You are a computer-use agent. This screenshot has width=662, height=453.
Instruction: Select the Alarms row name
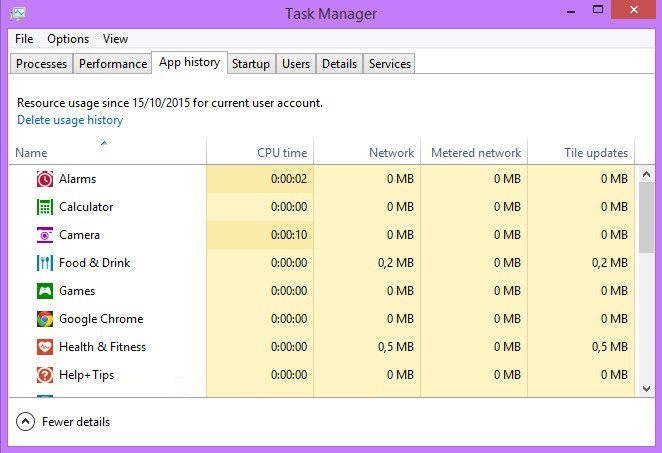78,179
